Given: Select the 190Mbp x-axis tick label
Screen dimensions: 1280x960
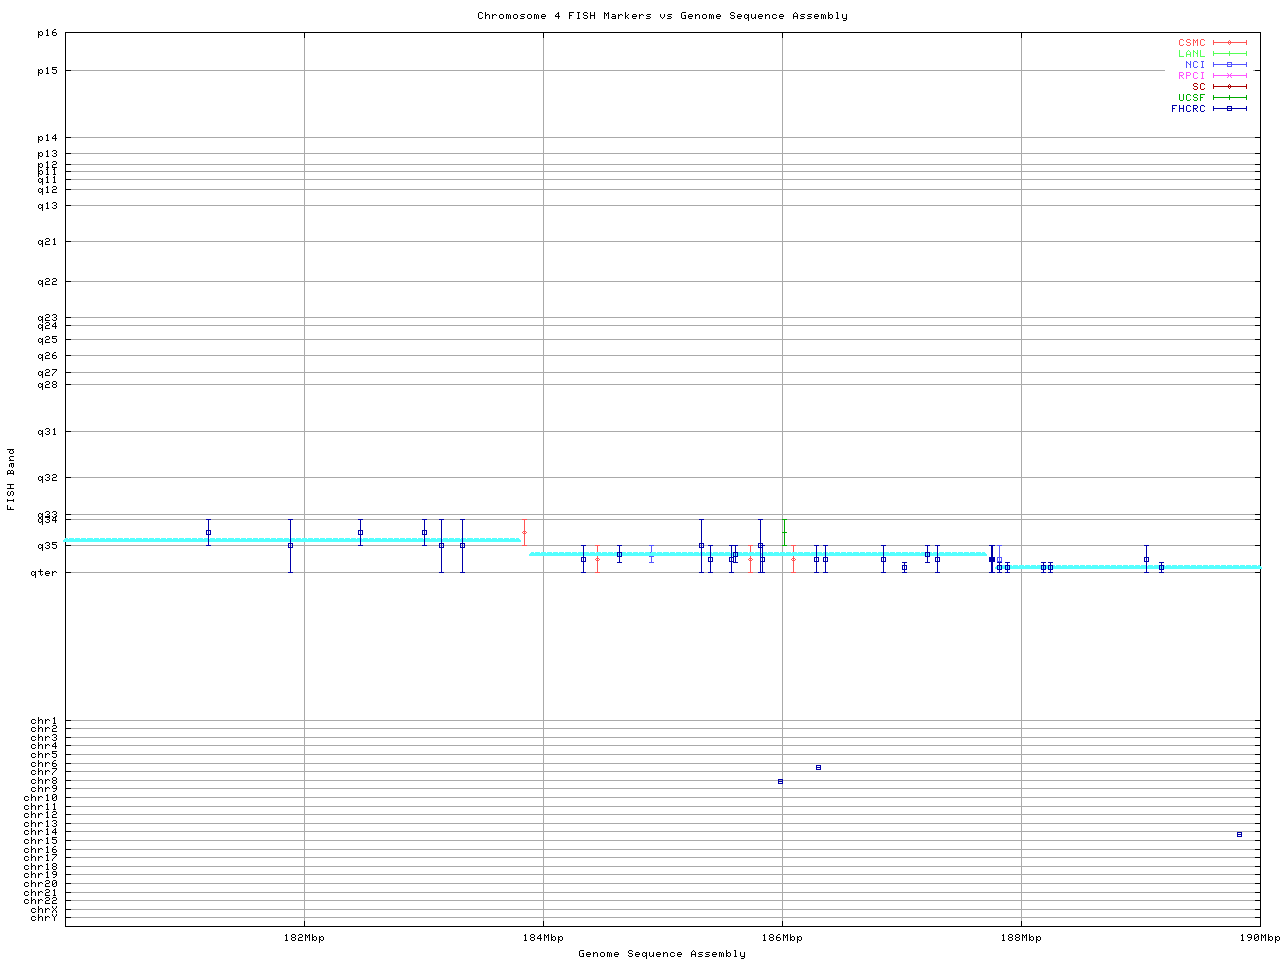Looking at the screenshot, I should (x=1259, y=938).
